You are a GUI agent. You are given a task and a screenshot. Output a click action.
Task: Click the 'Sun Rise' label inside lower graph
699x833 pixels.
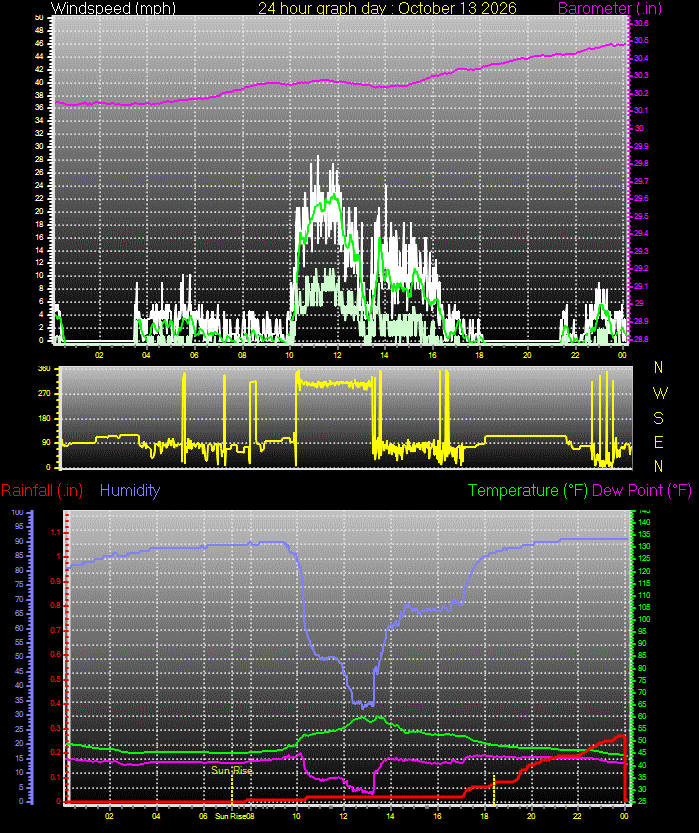[x=232, y=770]
